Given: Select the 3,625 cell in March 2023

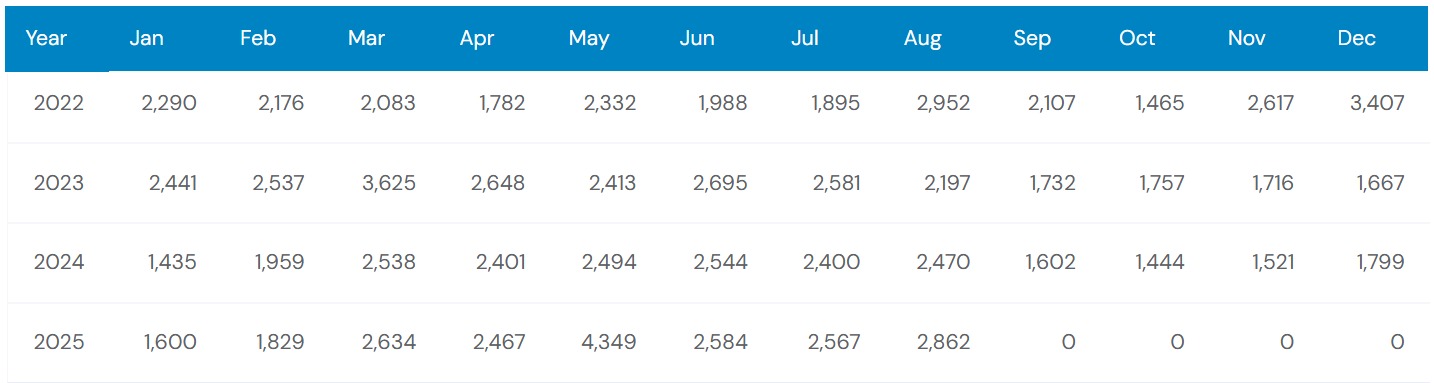Looking at the screenshot, I should coord(388,183).
